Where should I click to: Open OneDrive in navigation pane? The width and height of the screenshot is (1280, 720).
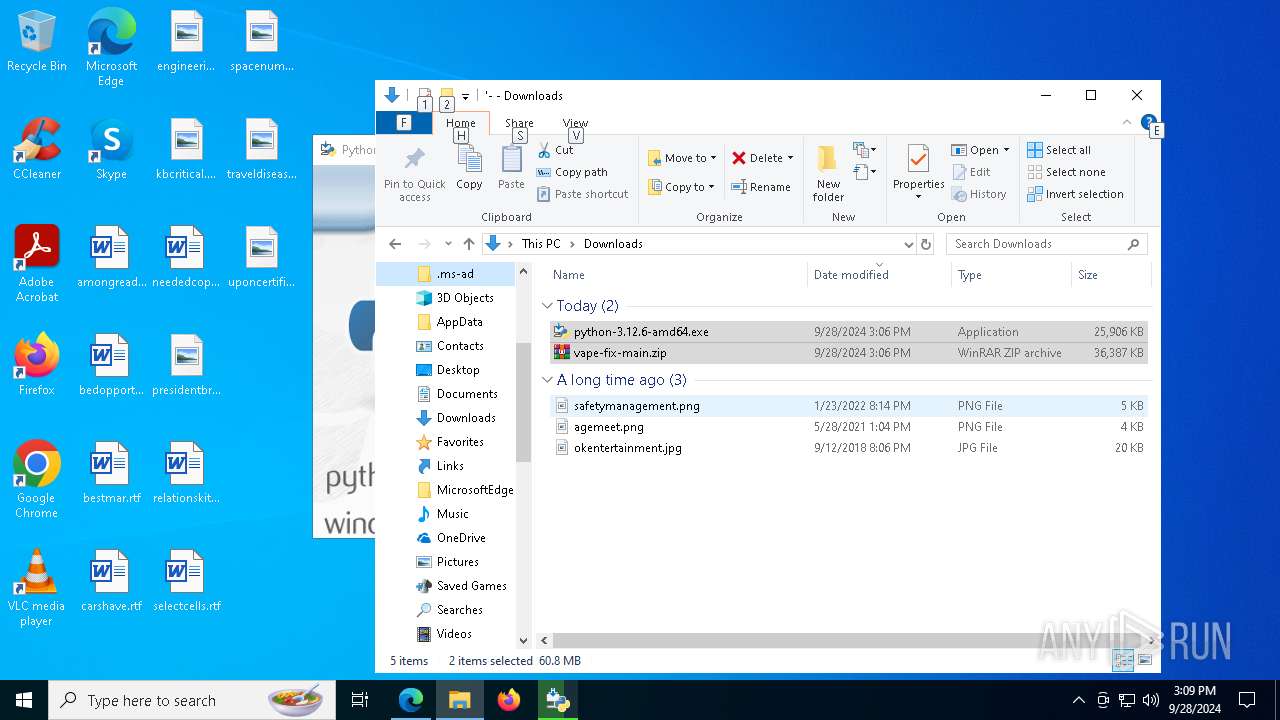461,538
